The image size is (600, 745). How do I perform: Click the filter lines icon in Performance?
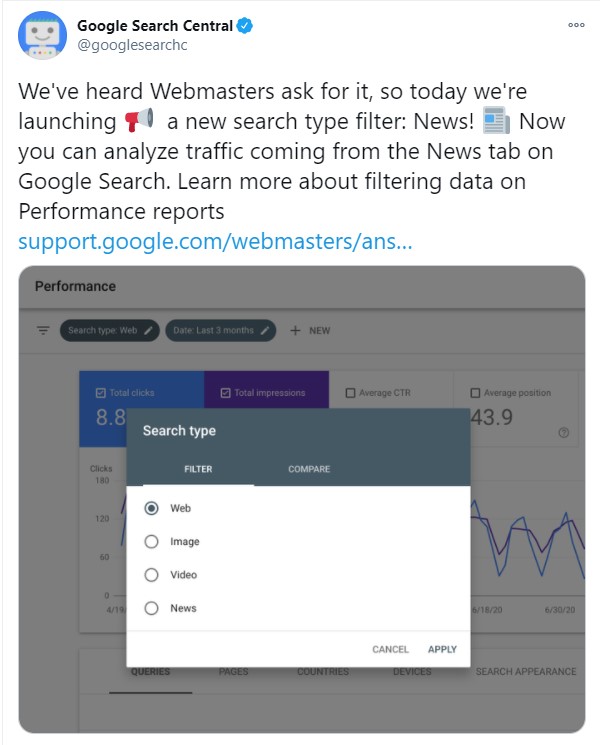pyautogui.click(x=43, y=330)
